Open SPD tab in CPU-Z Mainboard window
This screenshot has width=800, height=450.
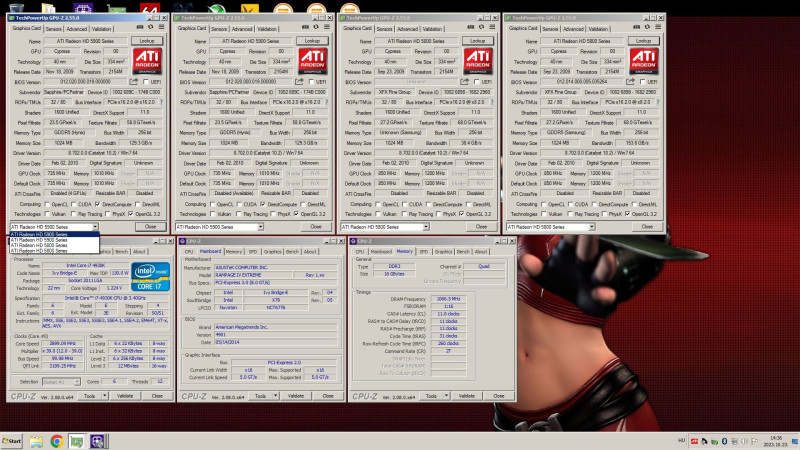[x=253, y=252]
